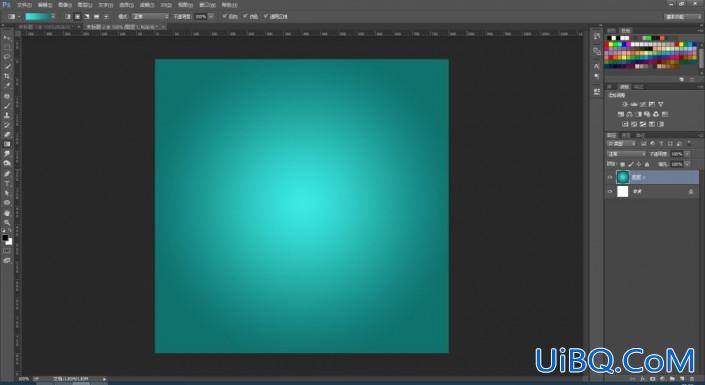Select the Clone Stamp tool
Screen dimensions: 705x385
[7, 116]
